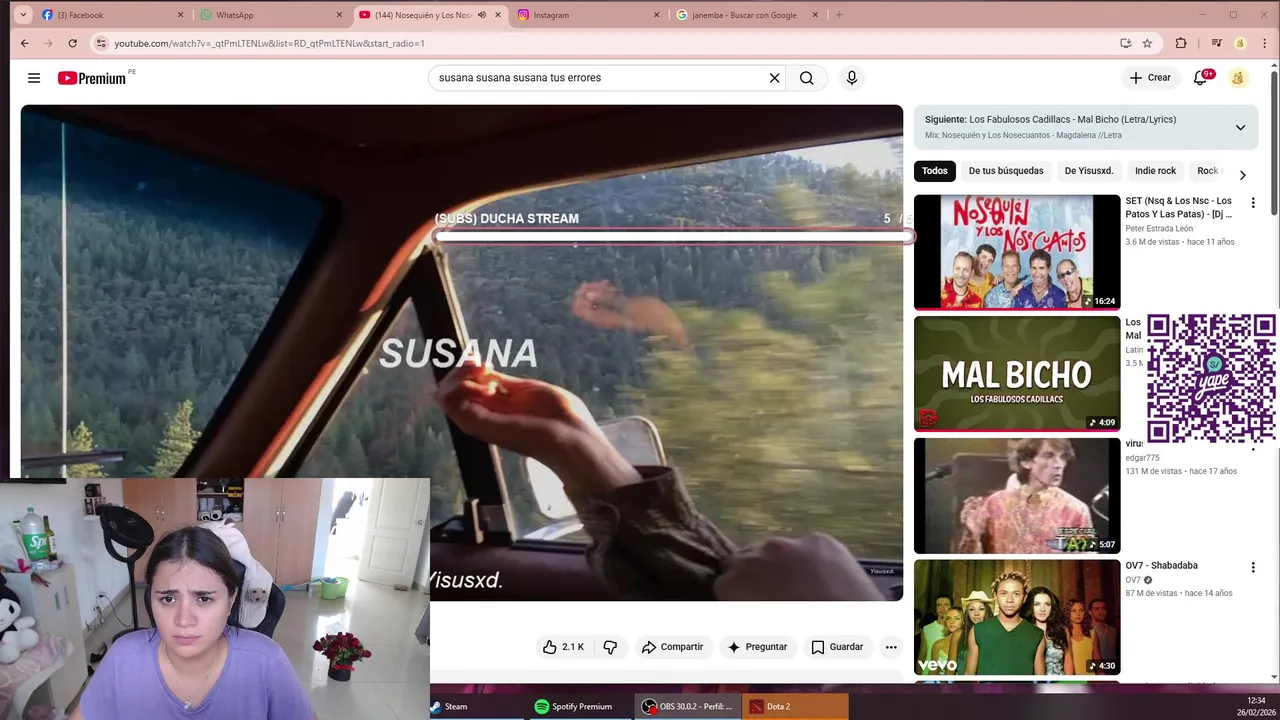1280x720 pixels.
Task: Reload the current page
Action: (x=72, y=43)
